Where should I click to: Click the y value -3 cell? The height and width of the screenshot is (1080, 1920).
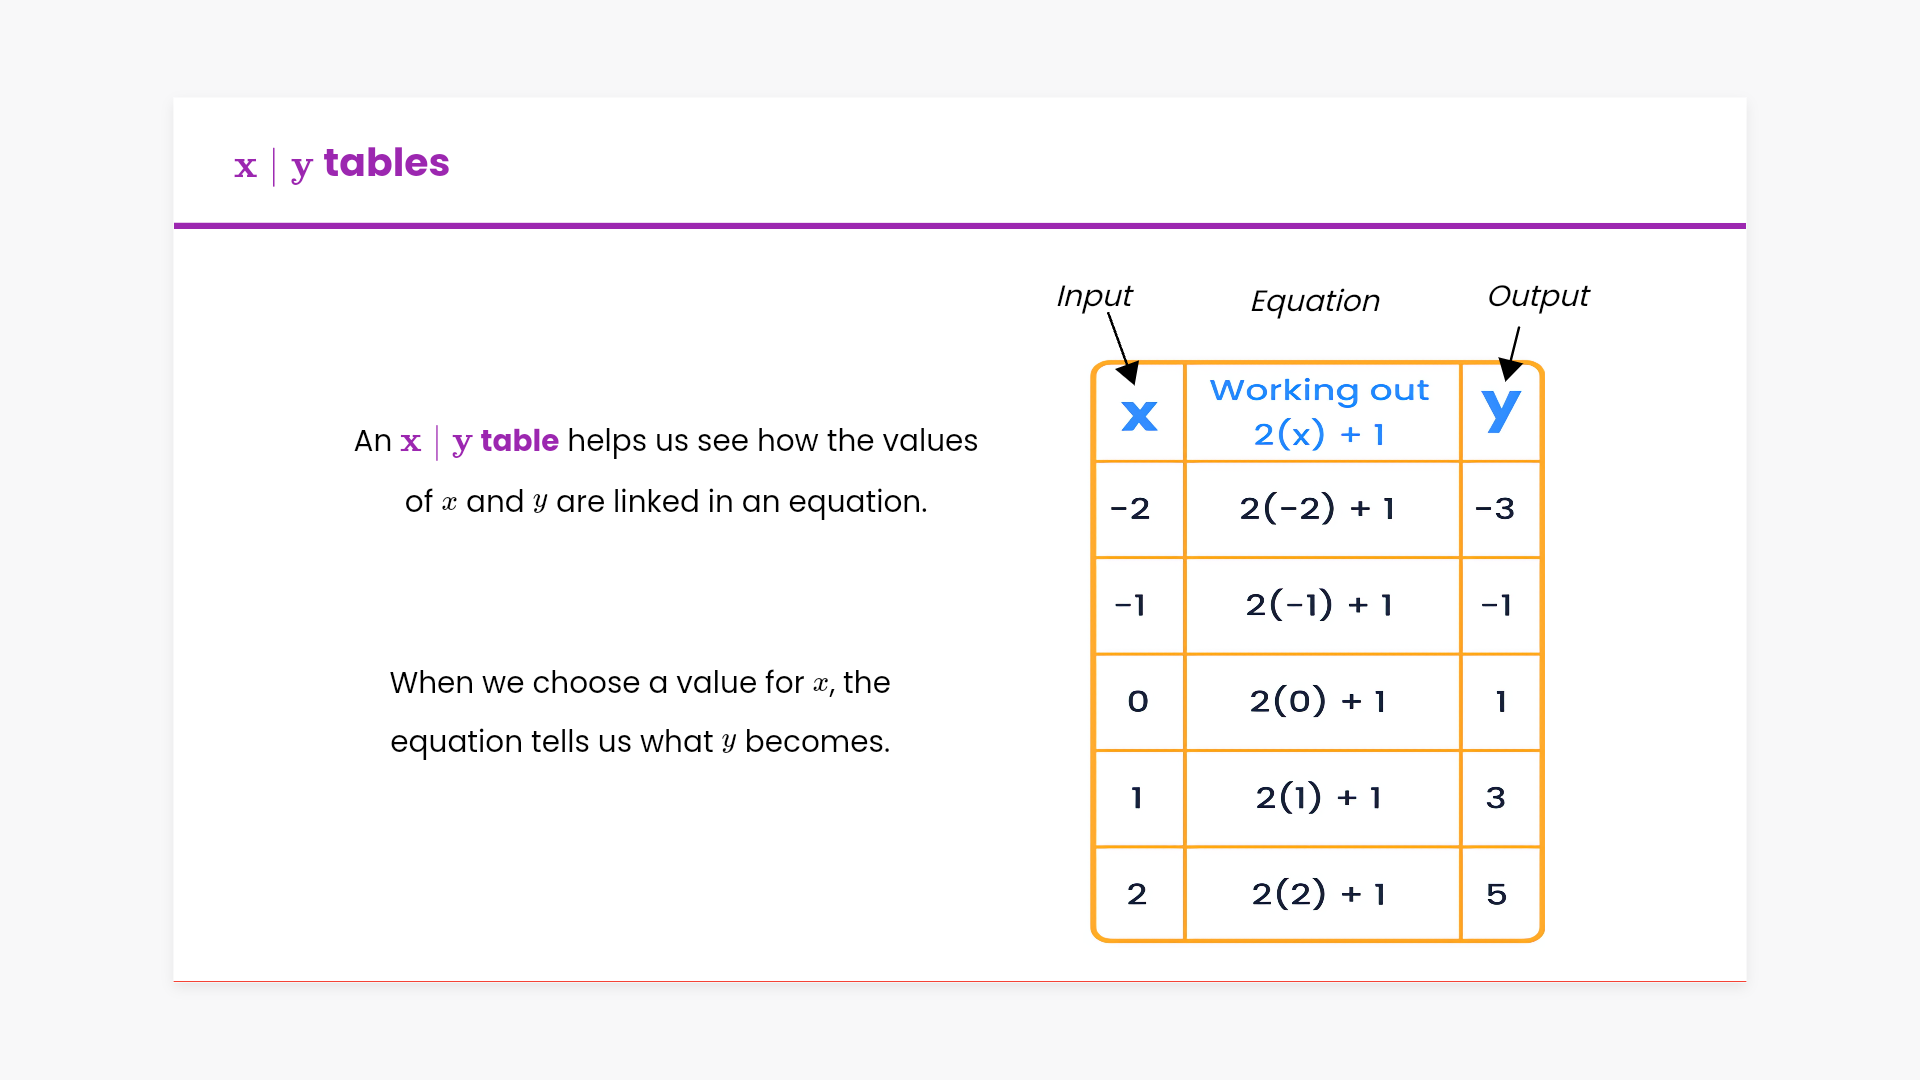point(1495,508)
